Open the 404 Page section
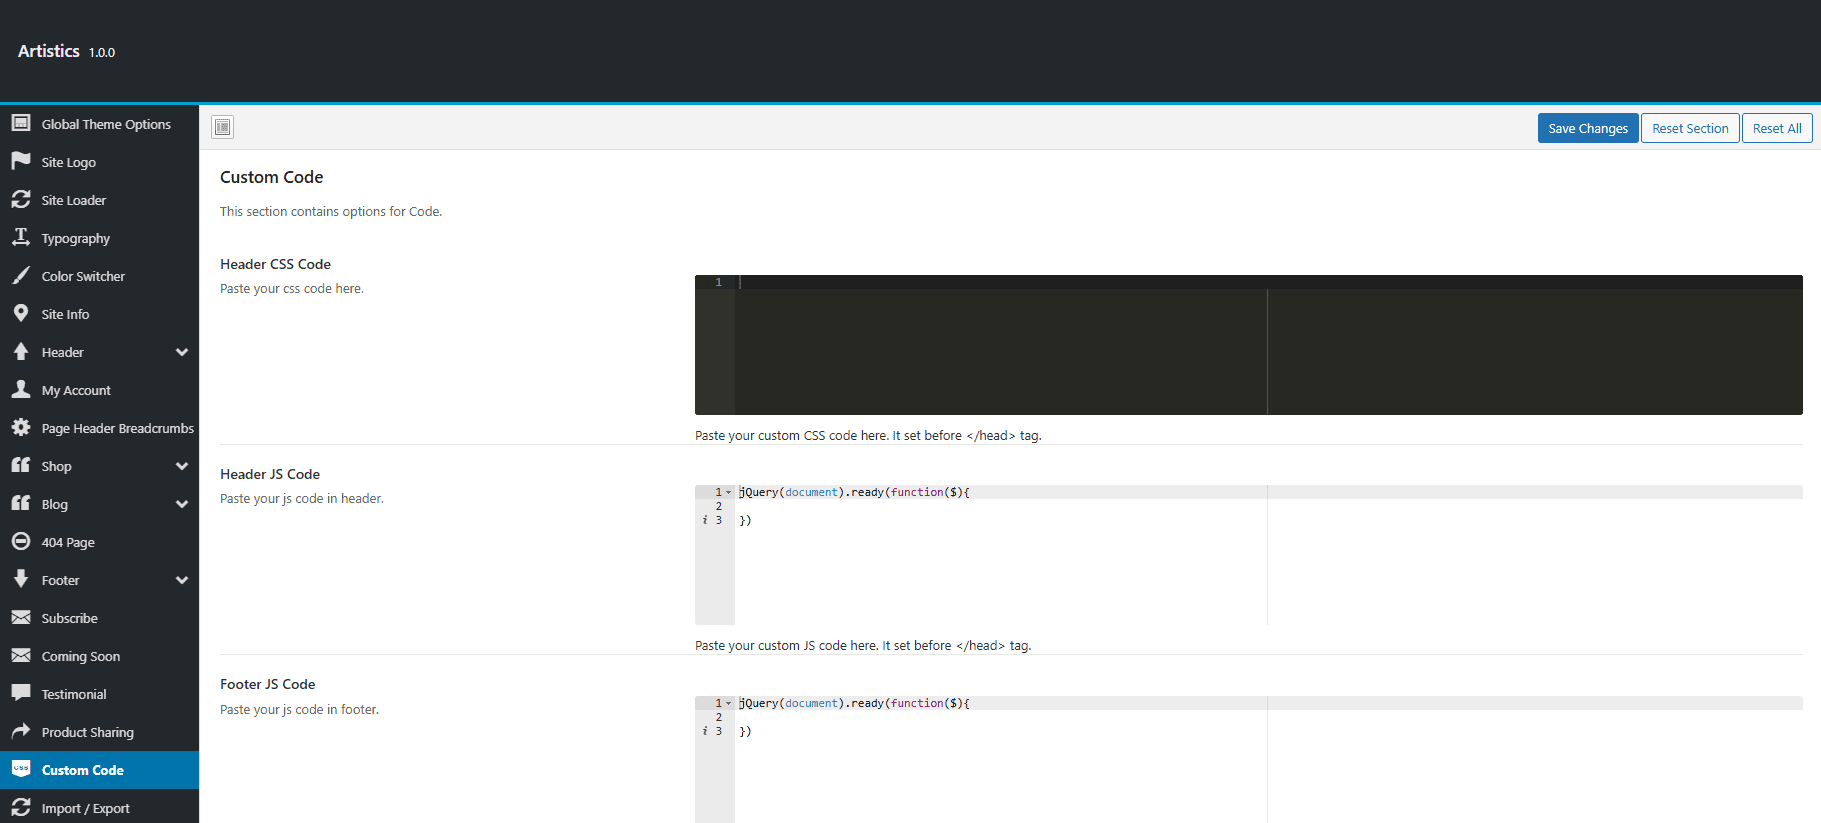 click(x=99, y=542)
